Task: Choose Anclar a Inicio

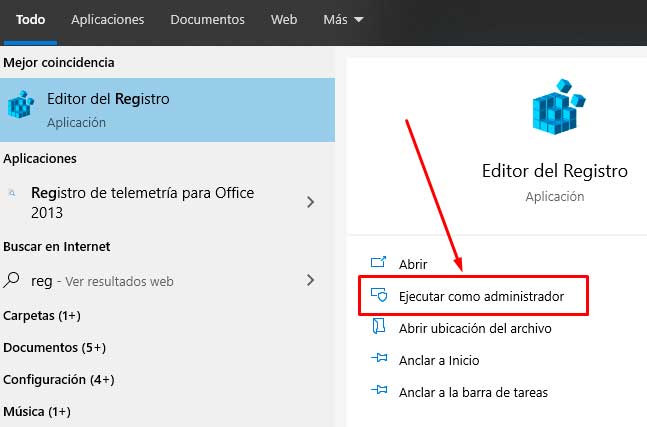Action: coord(439,361)
